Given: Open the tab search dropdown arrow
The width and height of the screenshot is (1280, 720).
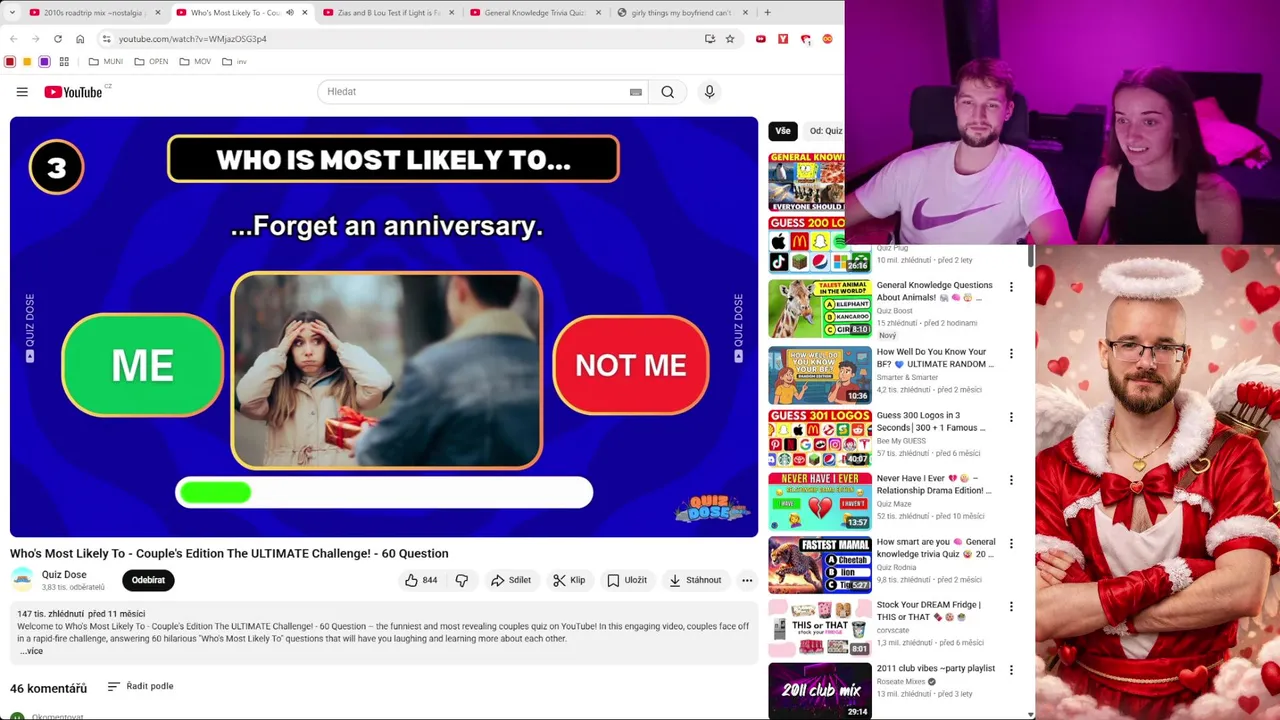Looking at the screenshot, I should coord(12,13).
